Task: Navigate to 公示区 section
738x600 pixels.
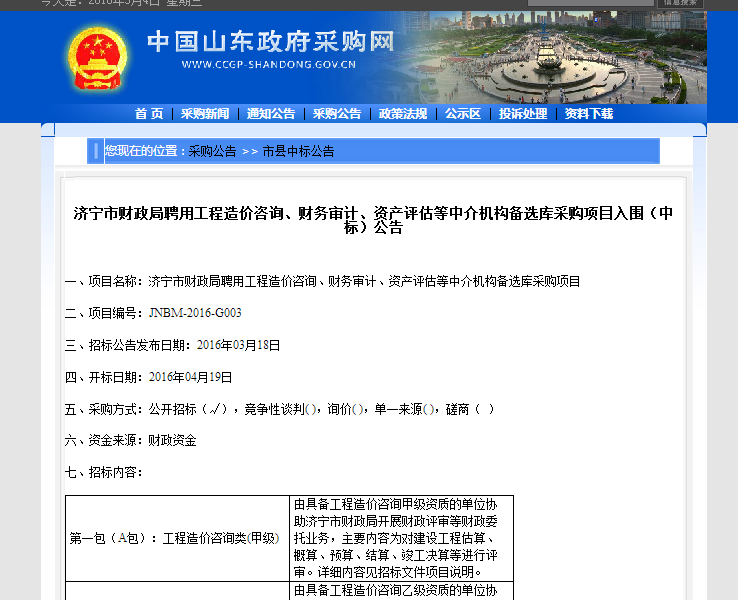Action: click(463, 114)
